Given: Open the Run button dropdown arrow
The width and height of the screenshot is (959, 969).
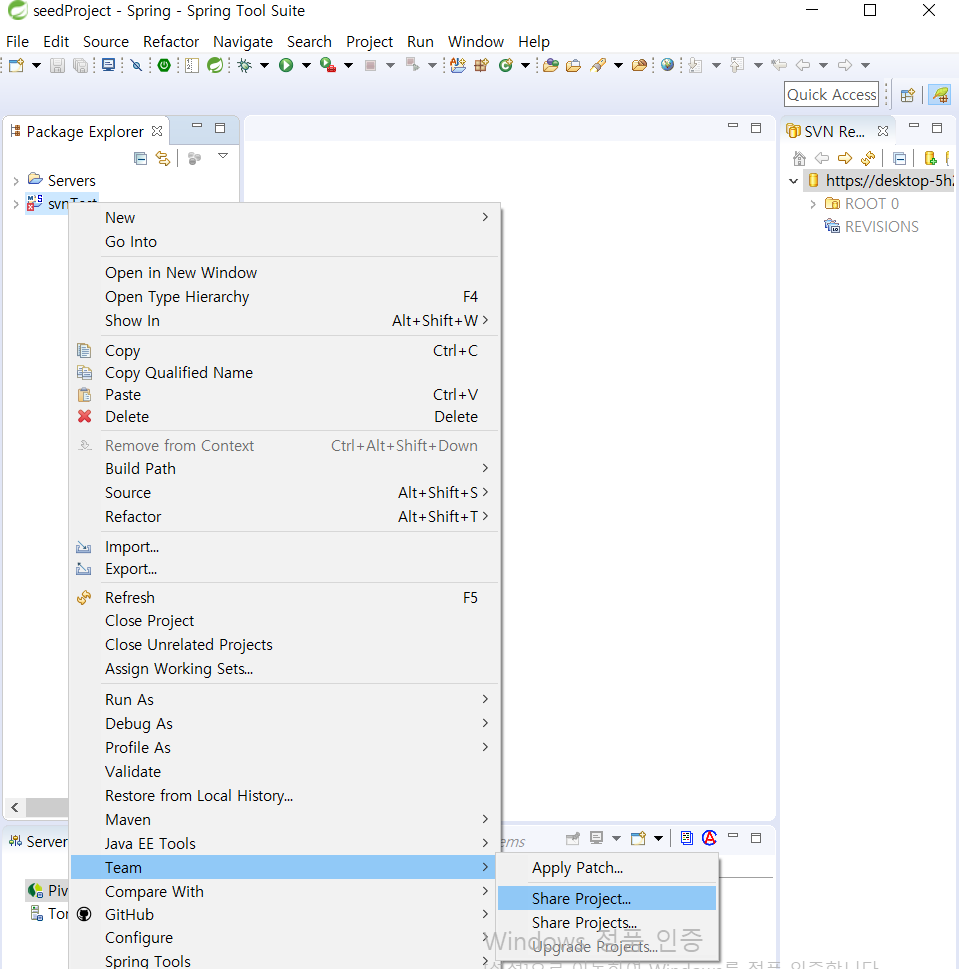Looking at the screenshot, I should pyautogui.click(x=306, y=65).
